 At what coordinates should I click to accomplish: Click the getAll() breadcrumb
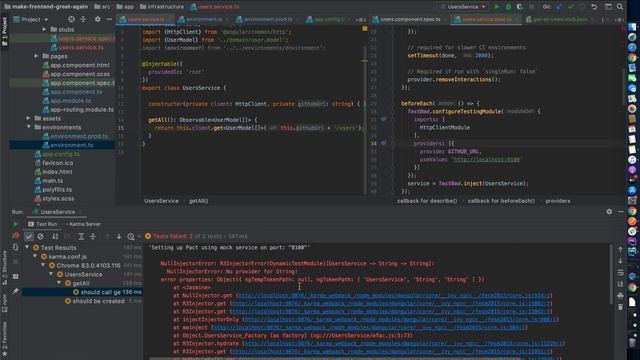(198, 201)
